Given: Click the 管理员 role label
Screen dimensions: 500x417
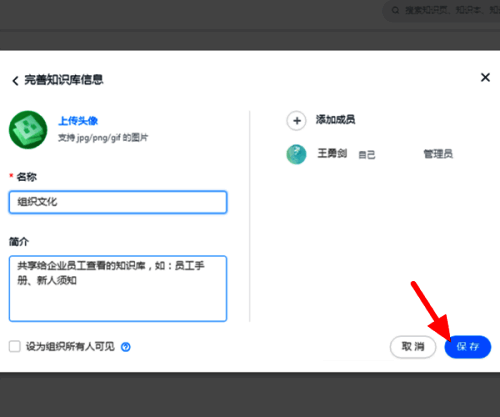Looking at the screenshot, I should click(x=438, y=154).
